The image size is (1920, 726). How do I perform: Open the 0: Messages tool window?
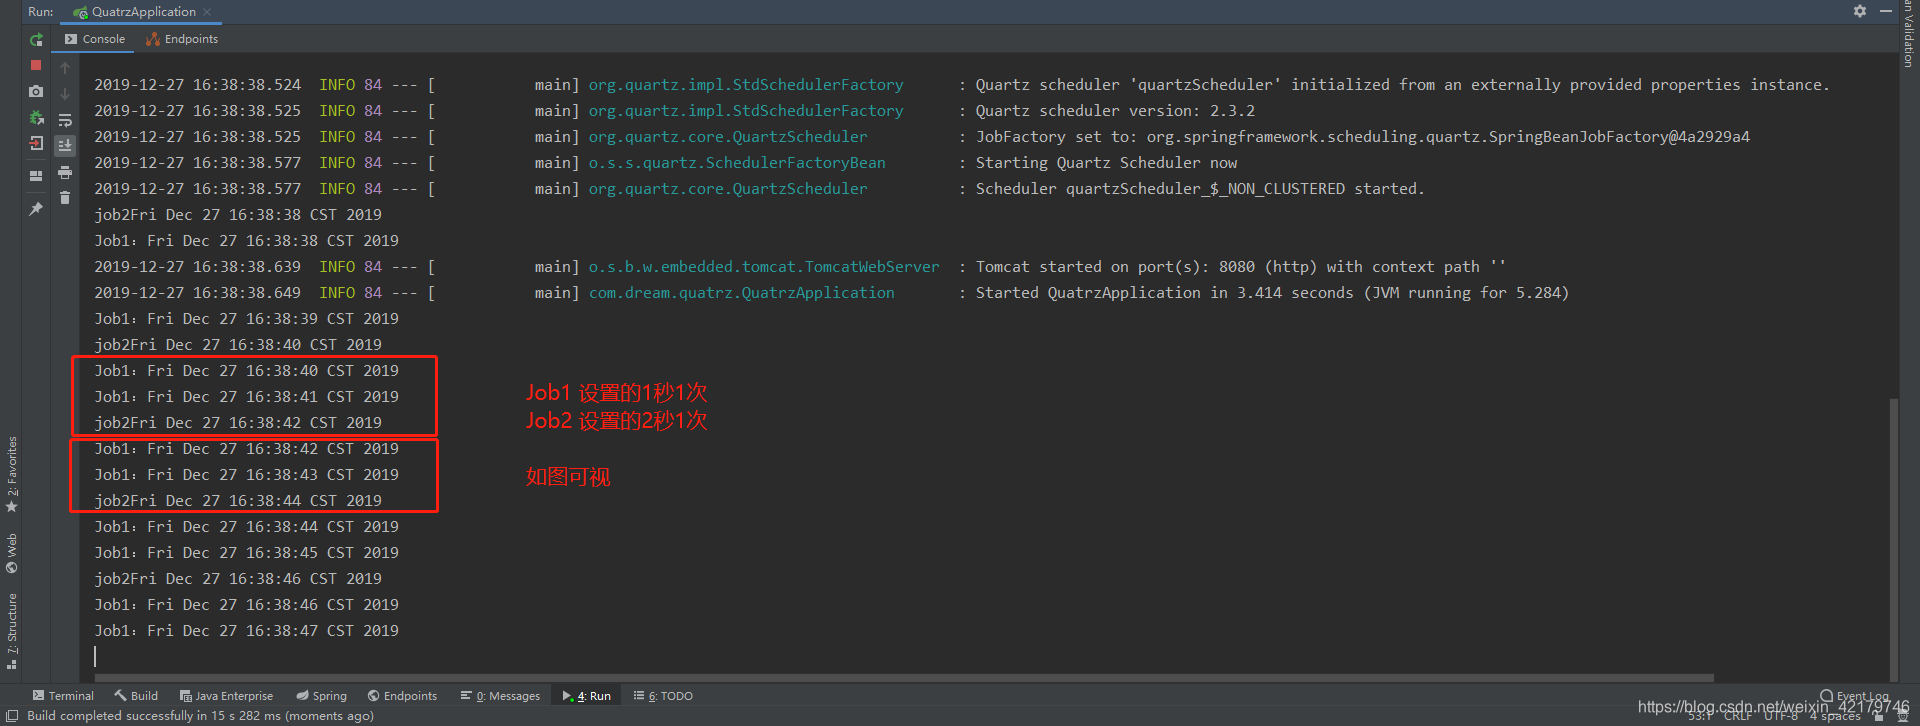tap(500, 696)
